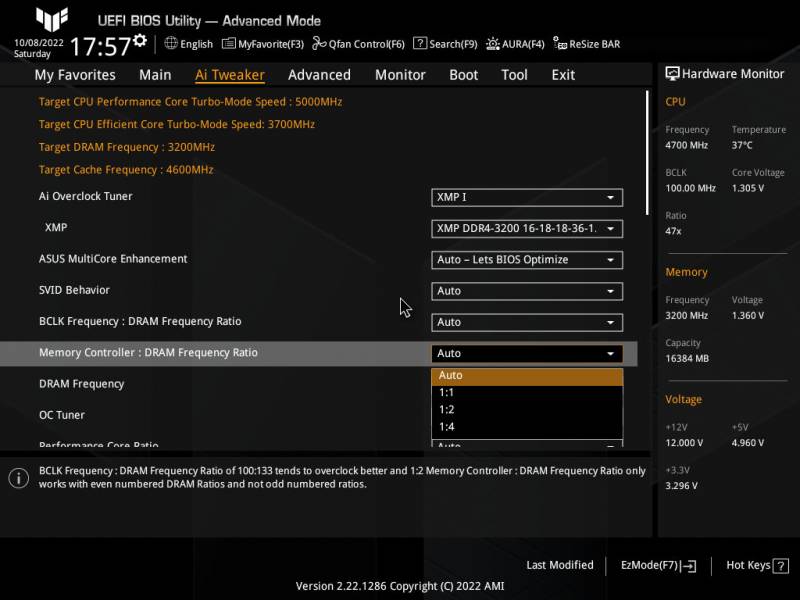This screenshot has height=600, width=800.
Task: Click the CPU temperature 37°C value
Action: (x=742, y=145)
